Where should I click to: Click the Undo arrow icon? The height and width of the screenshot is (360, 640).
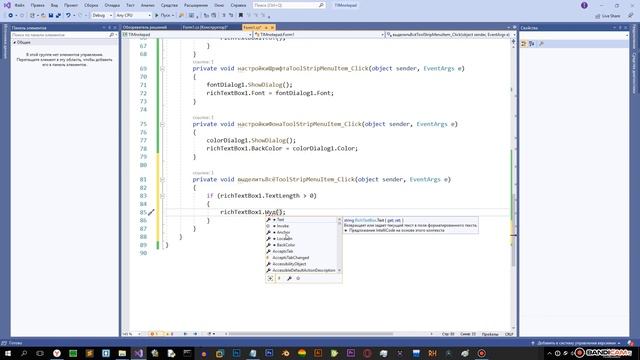68,16
